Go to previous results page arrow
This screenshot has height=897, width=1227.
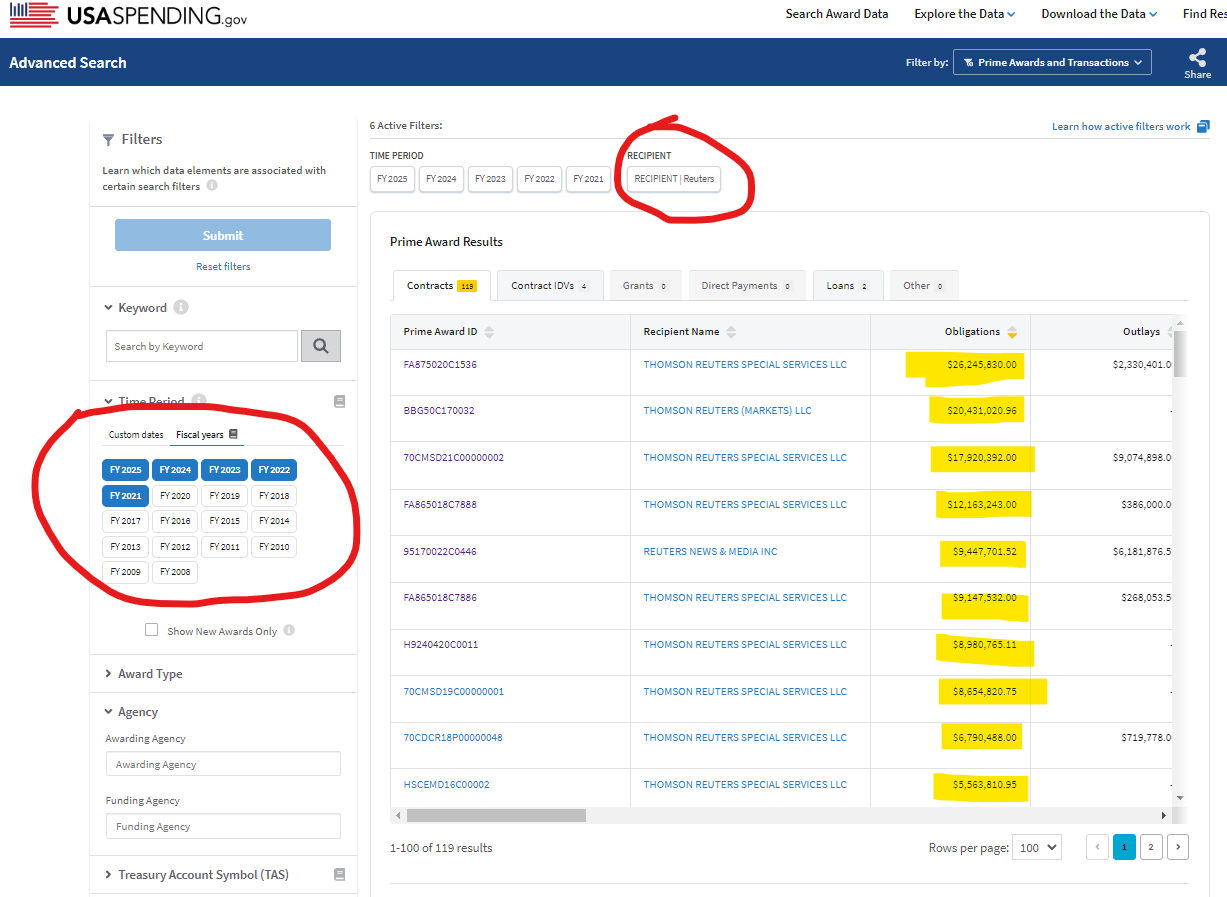(1098, 847)
